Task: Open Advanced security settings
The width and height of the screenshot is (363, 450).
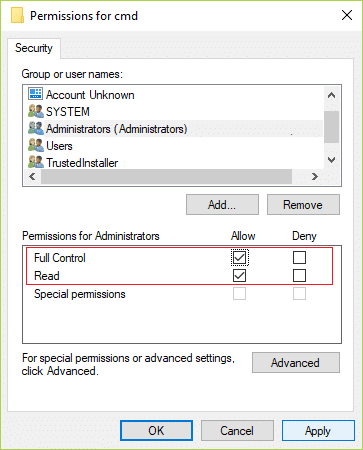Action: [x=296, y=363]
